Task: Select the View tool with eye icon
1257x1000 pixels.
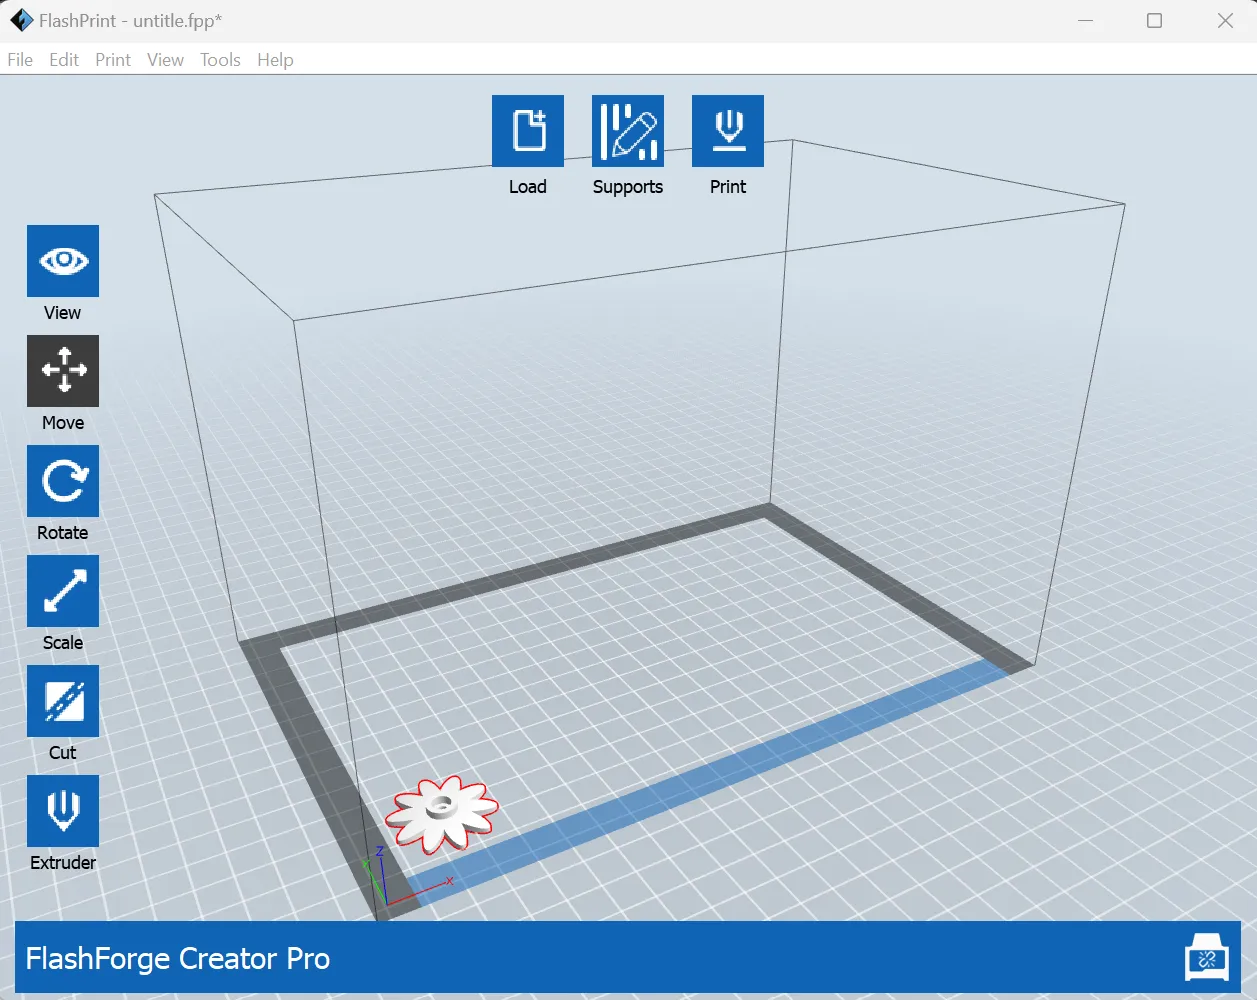Action: (x=63, y=261)
